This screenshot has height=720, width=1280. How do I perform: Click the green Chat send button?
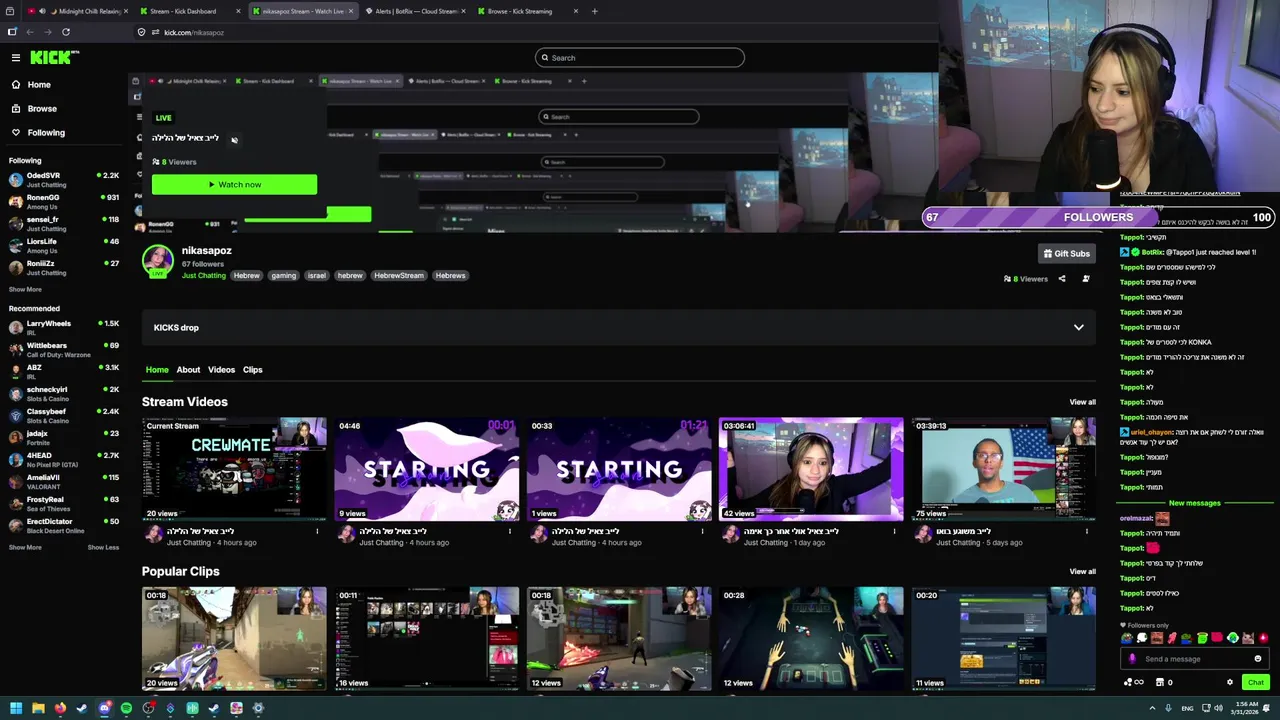(x=1255, y=682)
